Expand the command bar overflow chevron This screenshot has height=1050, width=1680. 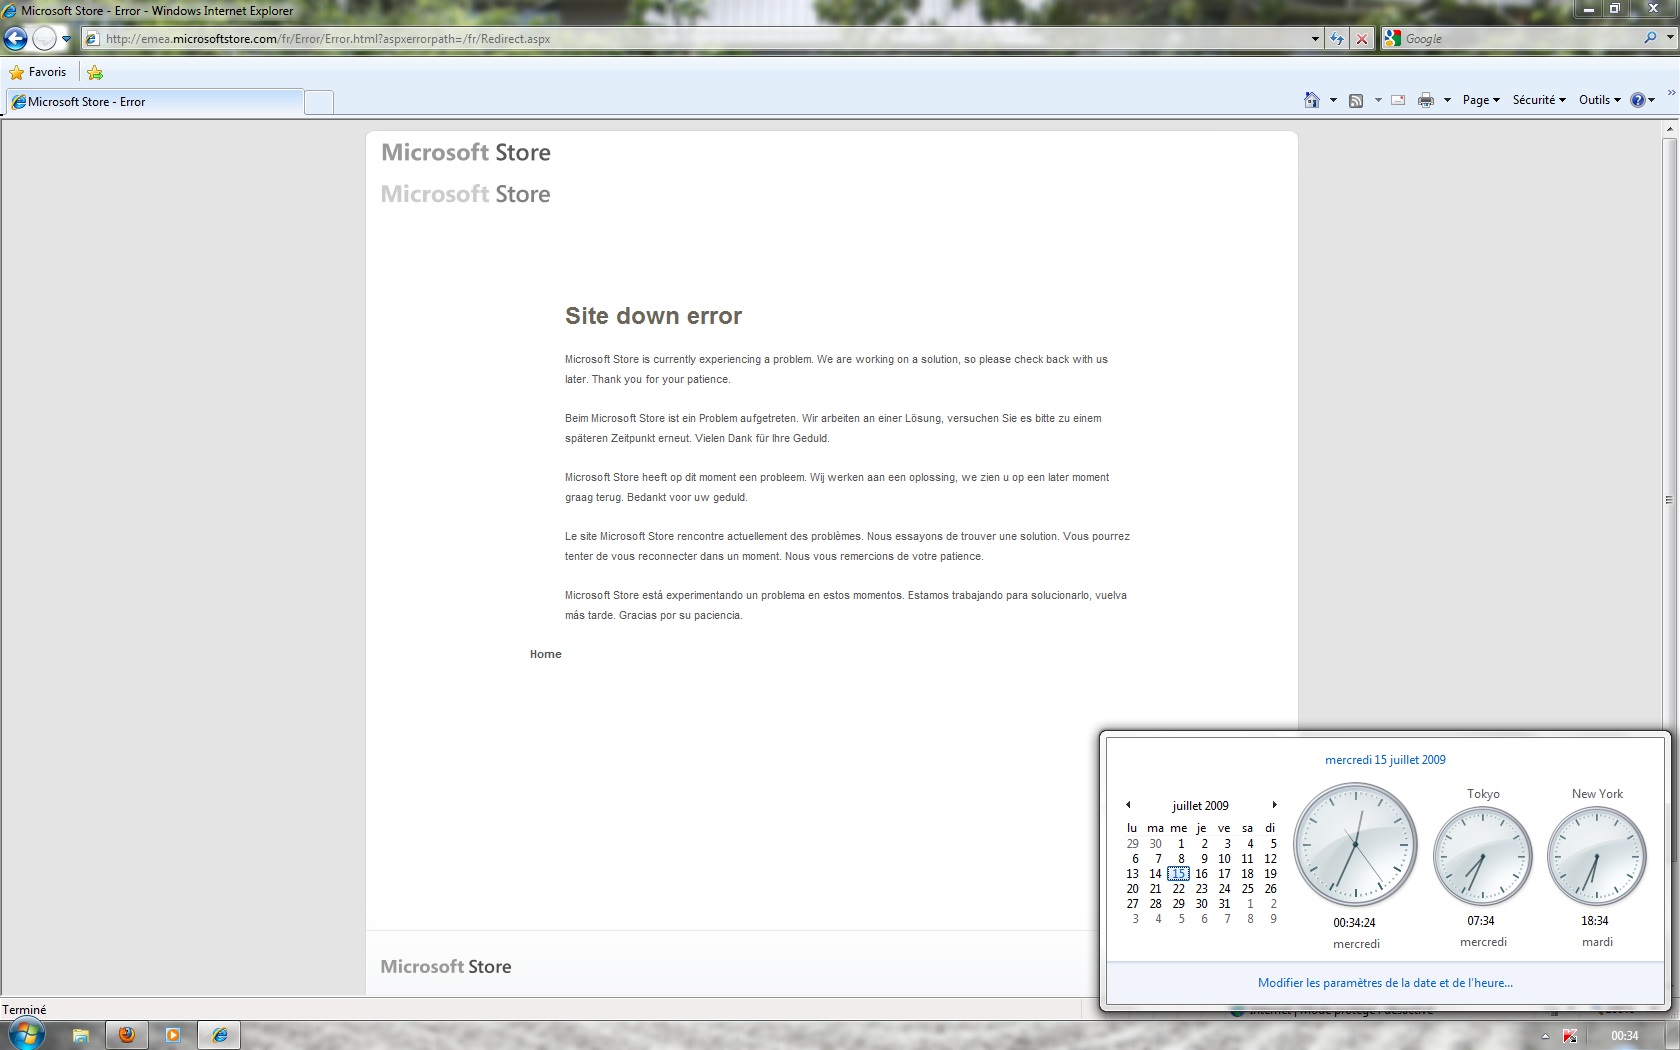point(1671,93)
